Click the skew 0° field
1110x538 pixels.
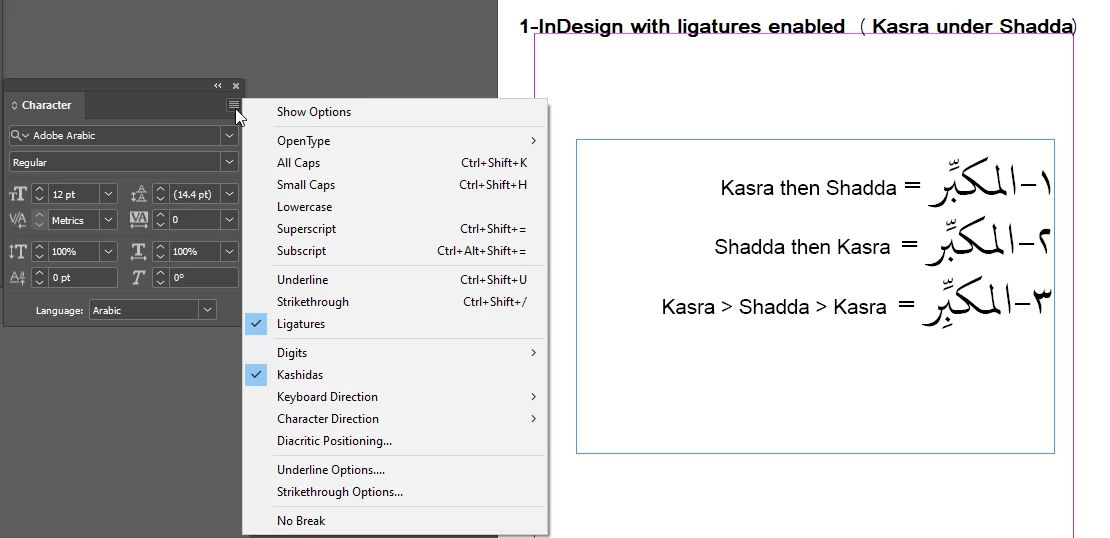click(204, 277)
